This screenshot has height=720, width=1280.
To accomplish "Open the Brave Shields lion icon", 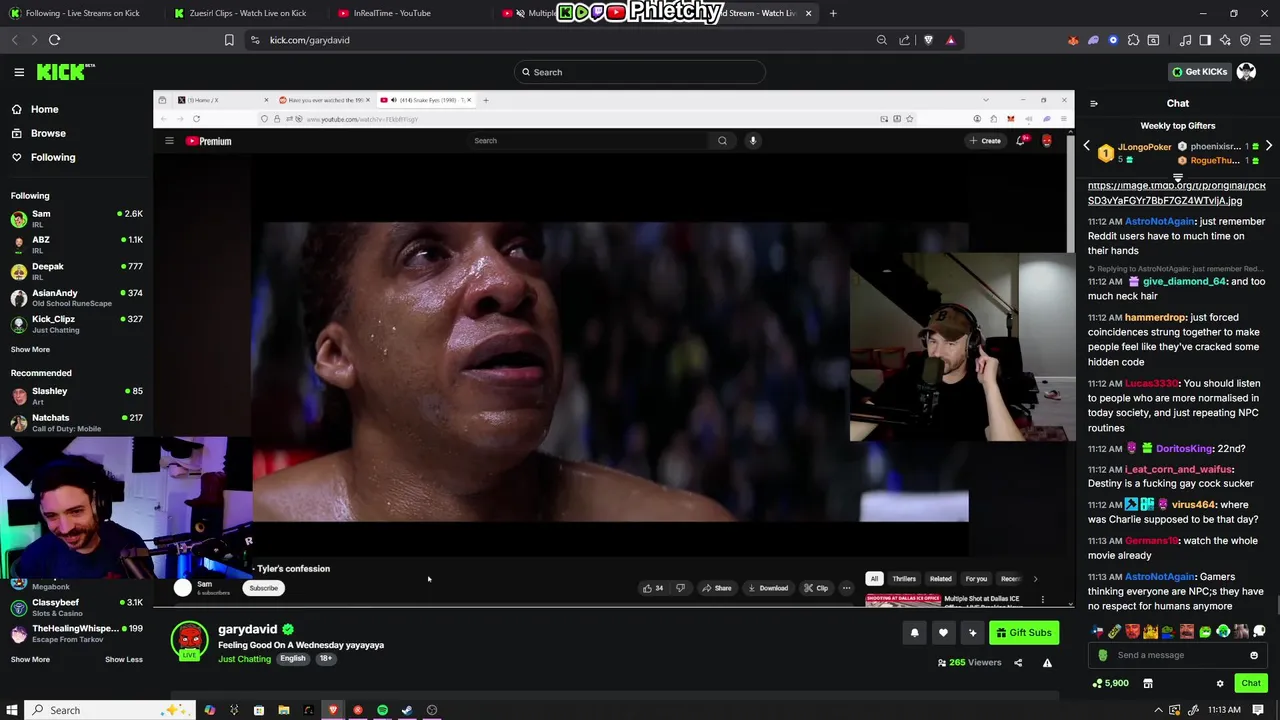I will tap(928, 40).
